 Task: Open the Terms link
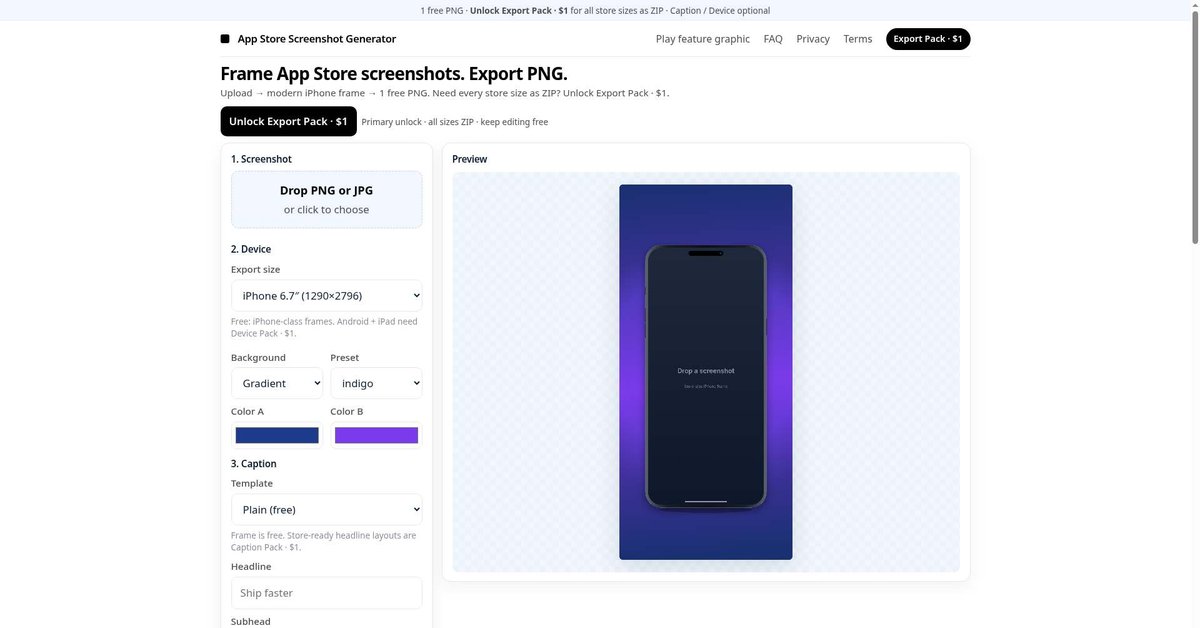coord(858,39)
